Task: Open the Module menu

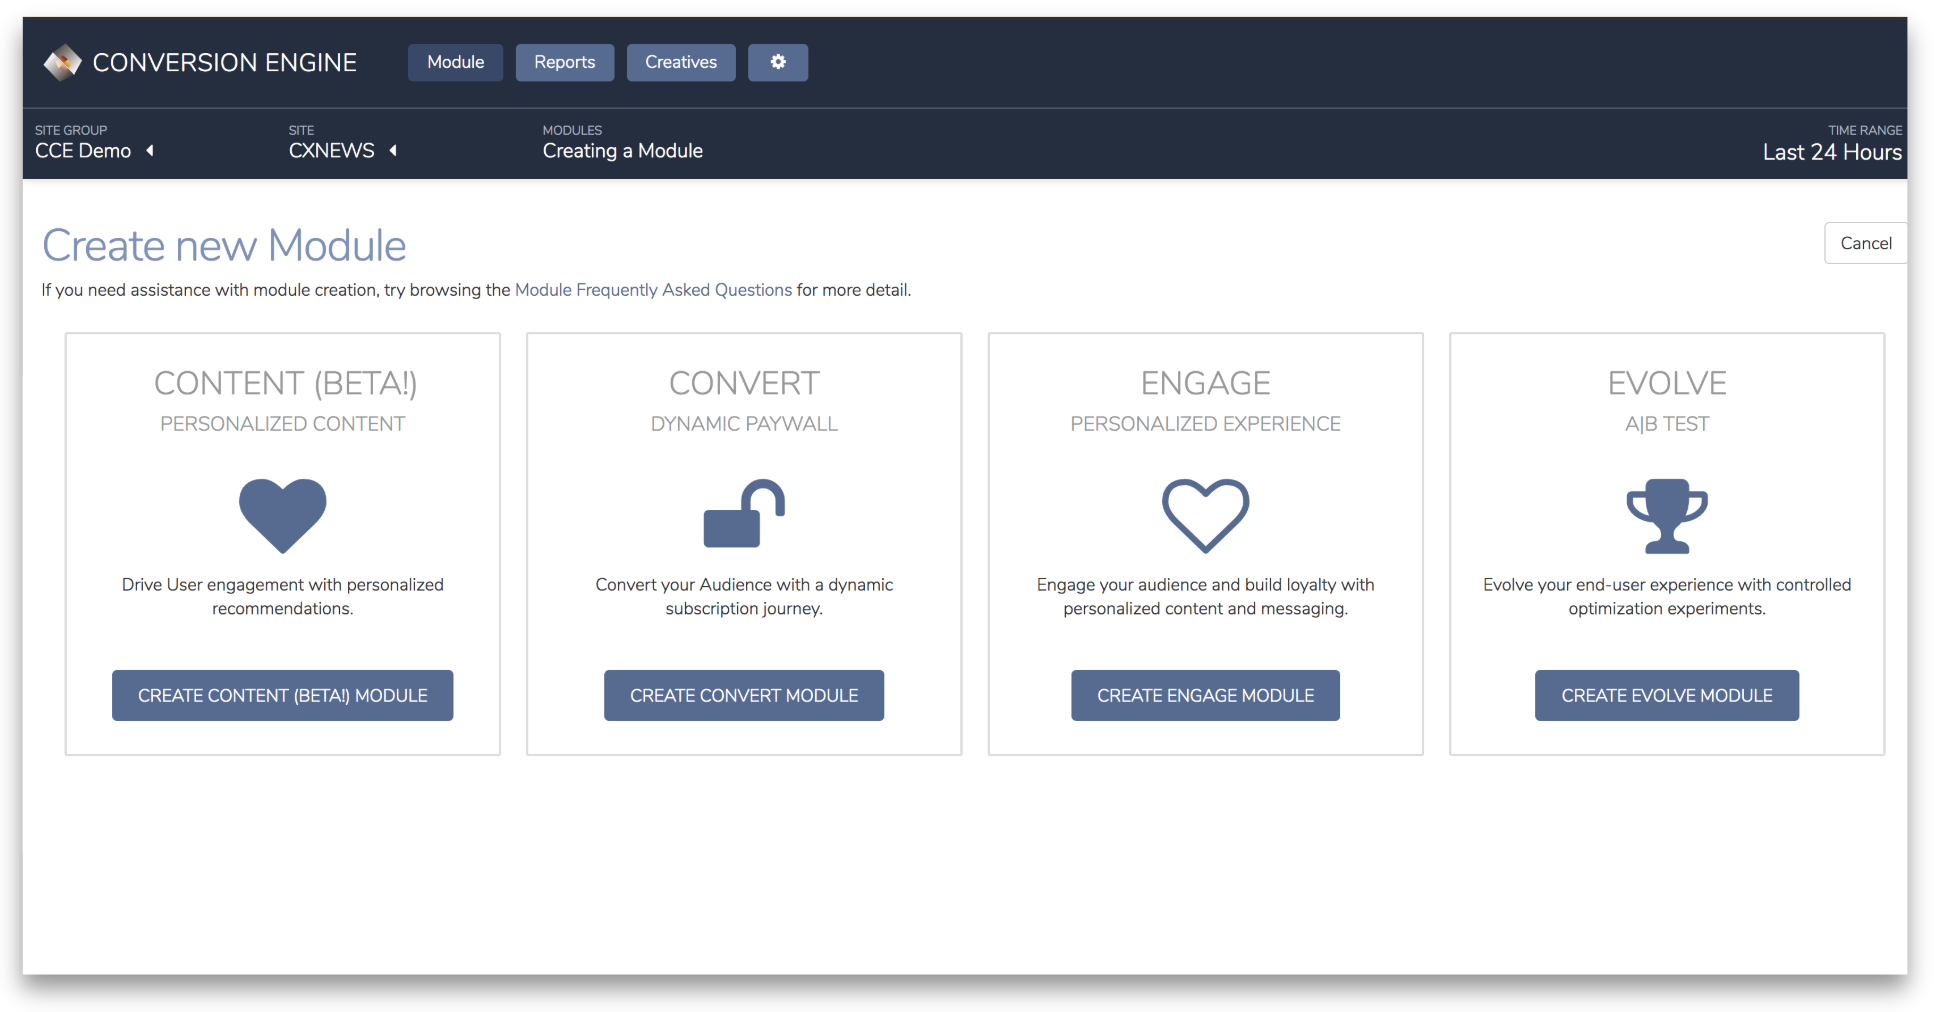Action: click(x=456, y=62)
